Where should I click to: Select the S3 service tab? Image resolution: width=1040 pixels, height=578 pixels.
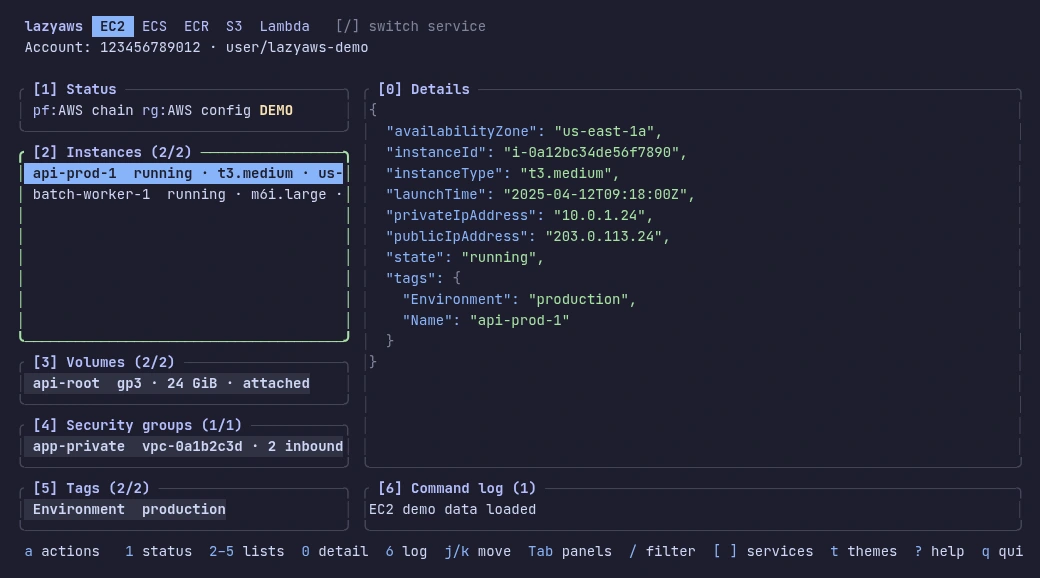tap(233, 27)
